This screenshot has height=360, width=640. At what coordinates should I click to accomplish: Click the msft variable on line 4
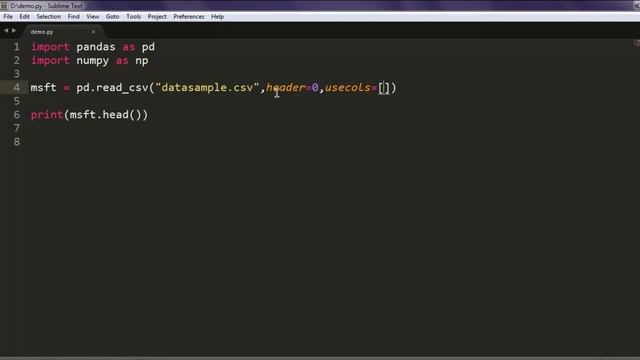(43, 88)
